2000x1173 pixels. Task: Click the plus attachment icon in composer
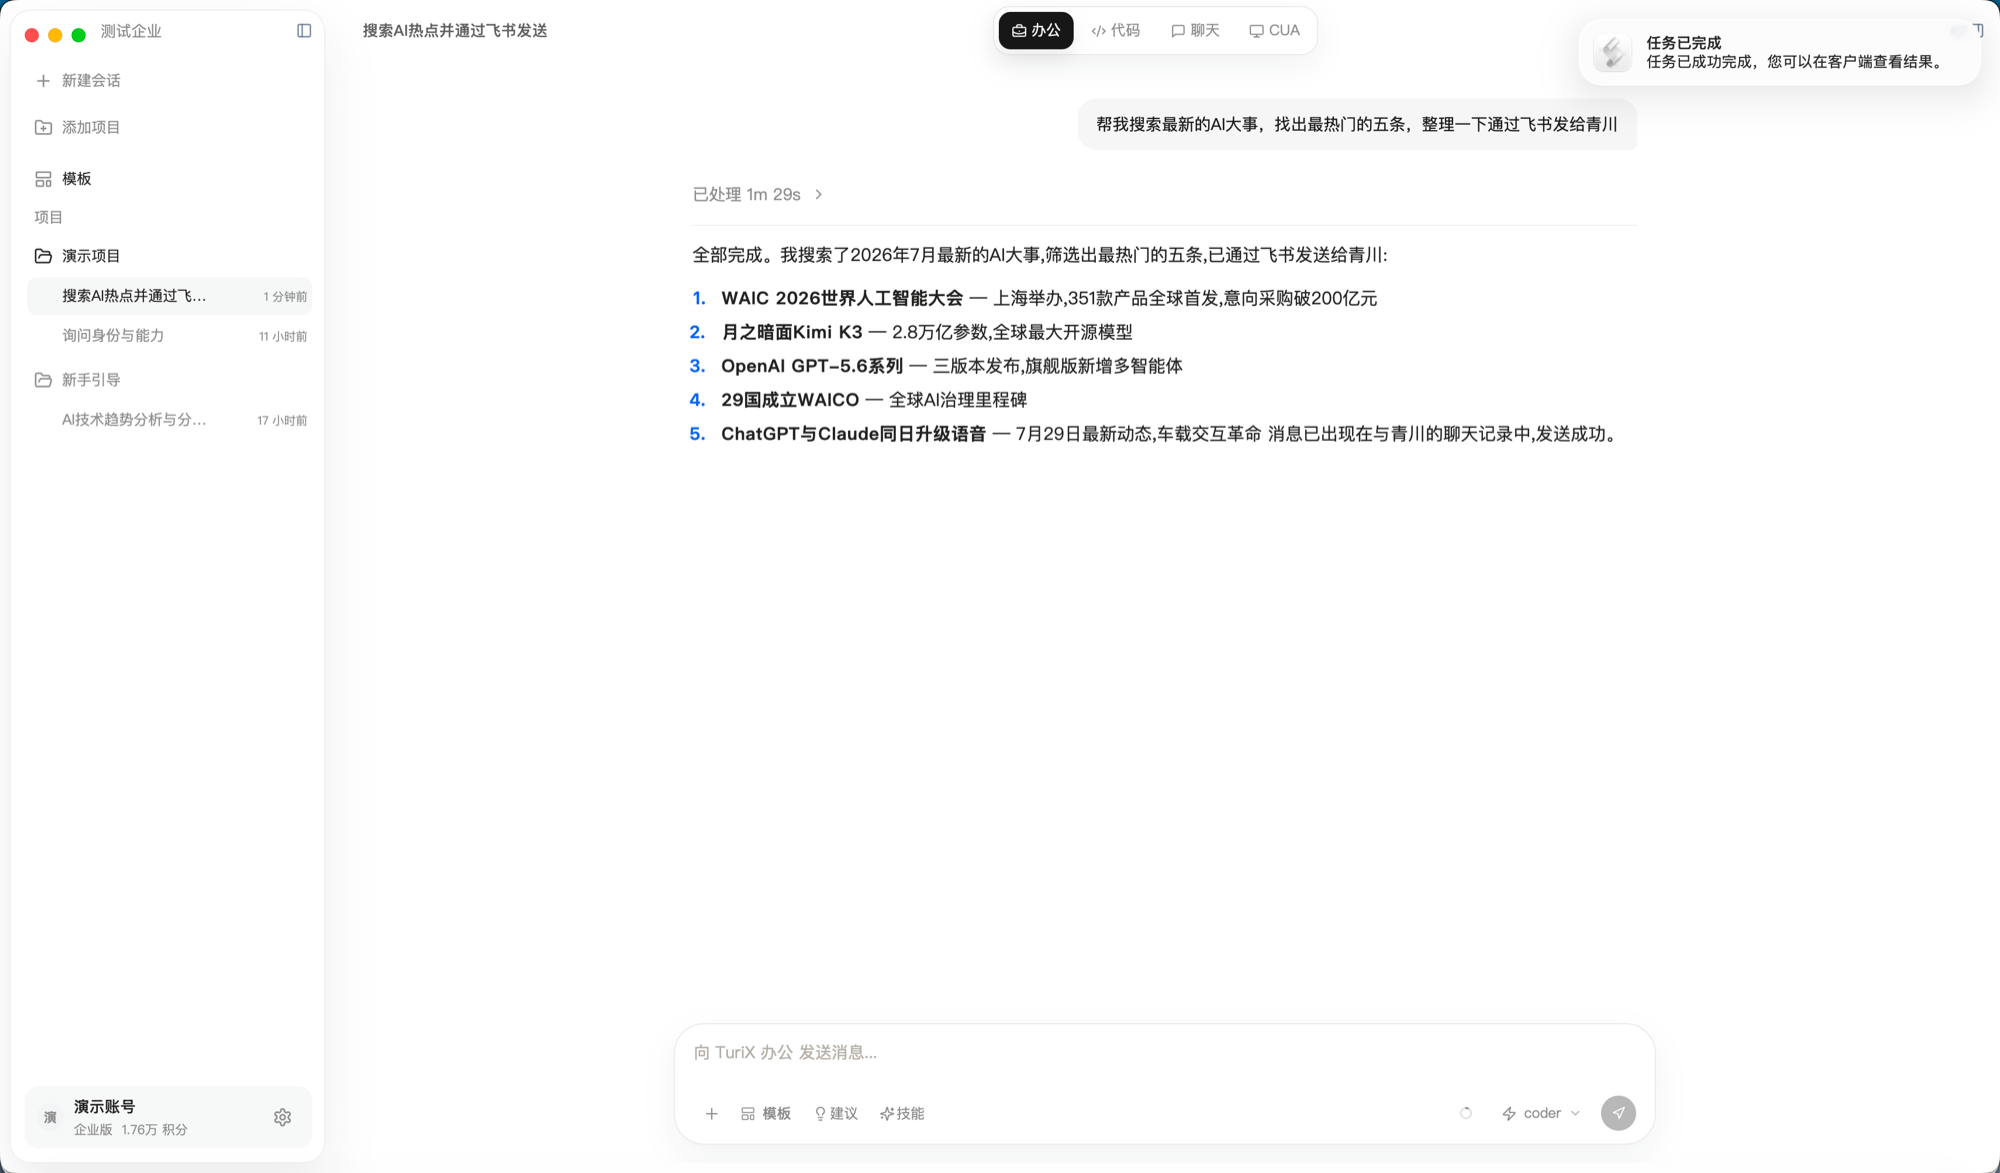(711, 1113)
